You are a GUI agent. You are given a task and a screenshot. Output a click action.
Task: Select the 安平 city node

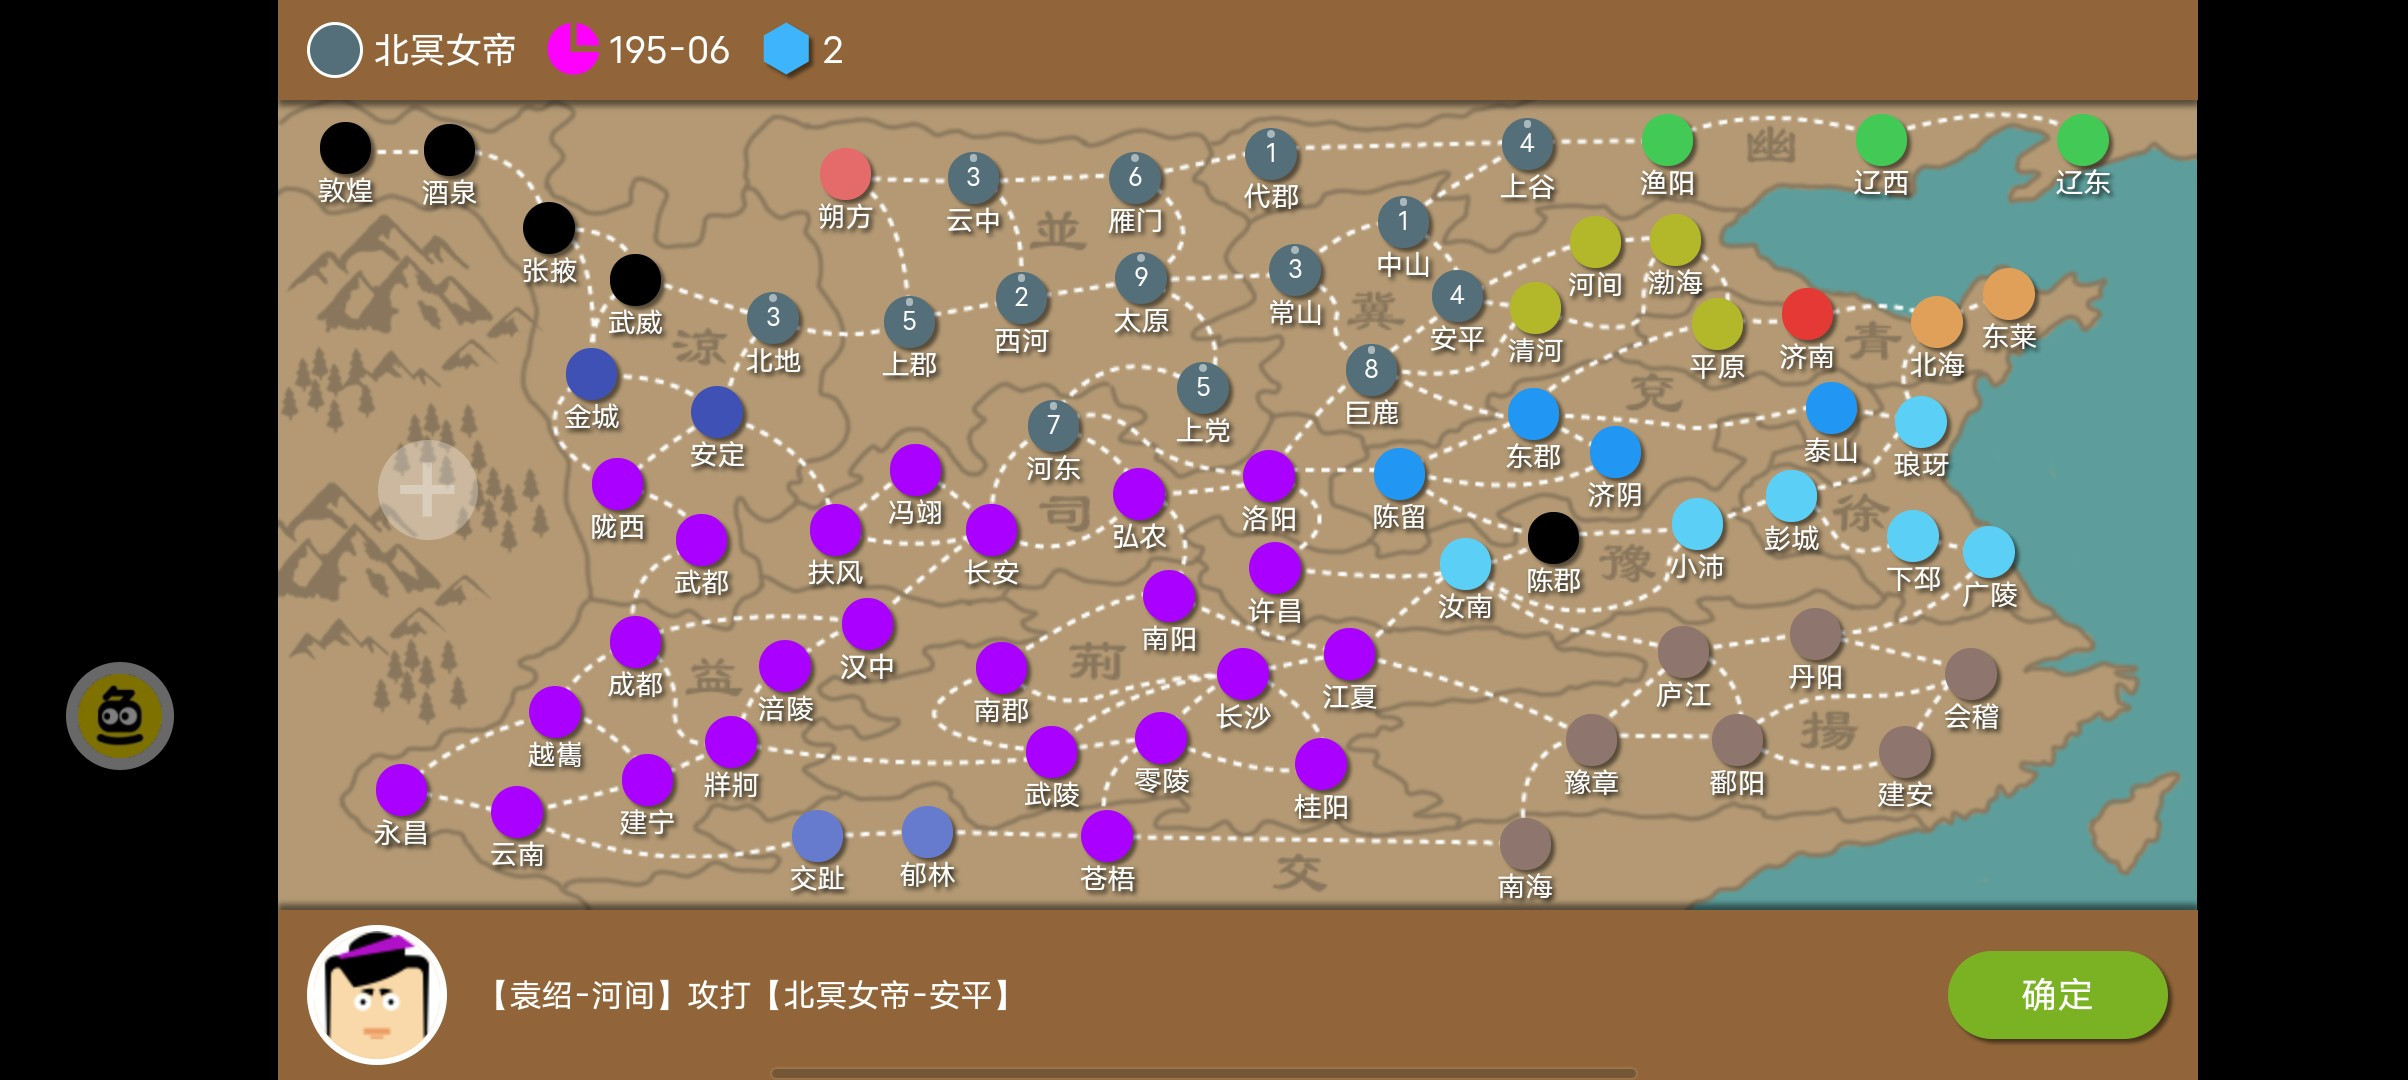[1457, 295]
